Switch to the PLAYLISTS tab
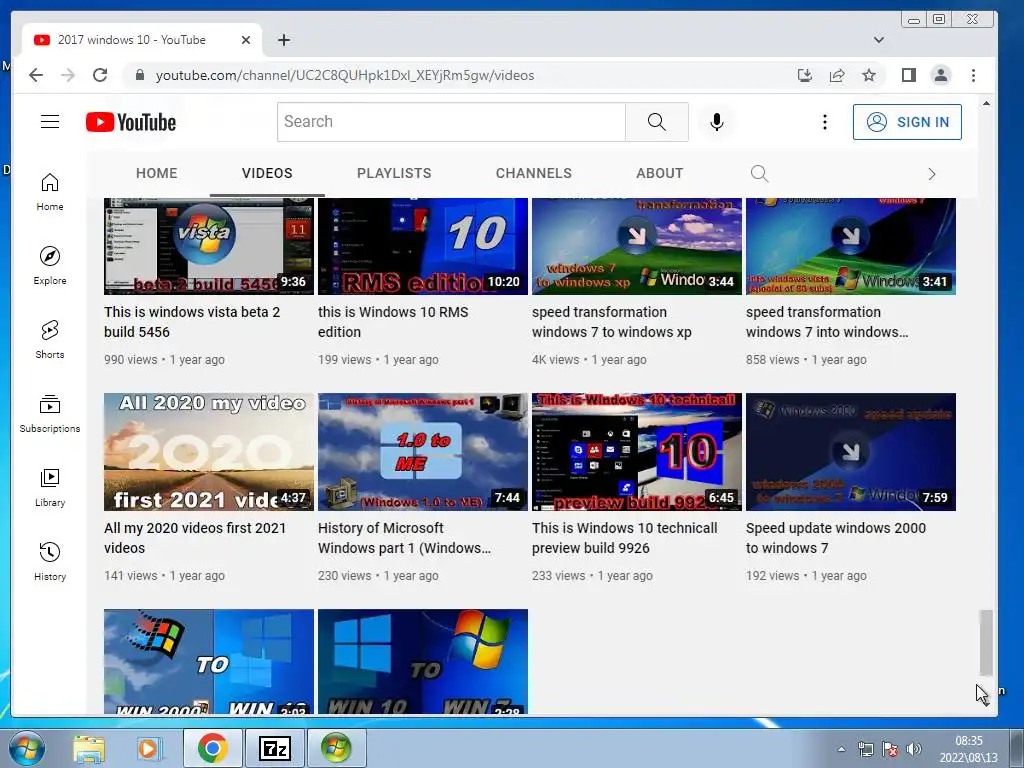This screenshot has width=1024, height=768. pos(394,173)
